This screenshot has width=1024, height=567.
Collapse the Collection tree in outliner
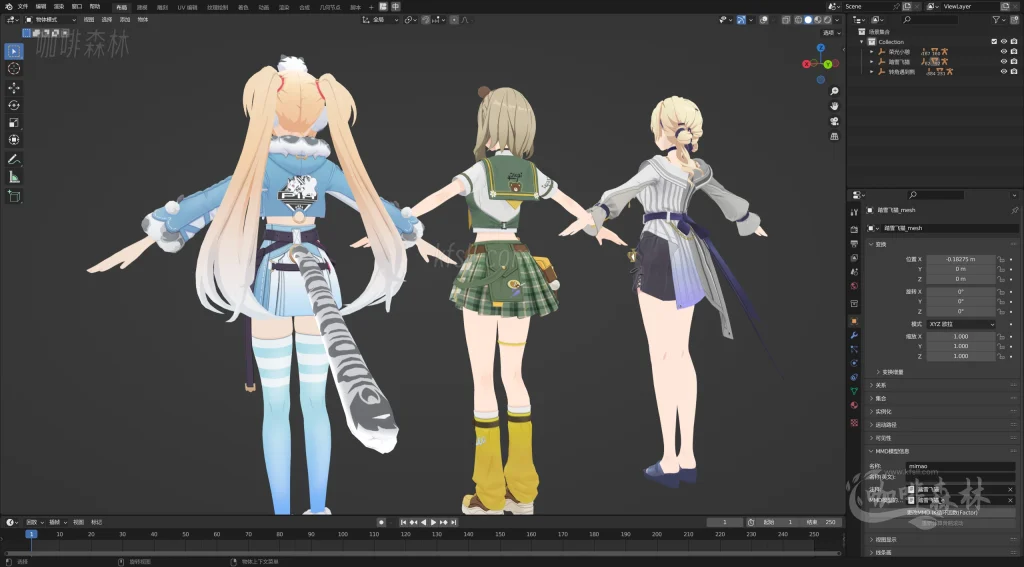pyautogui.click(x=862, y=42)
